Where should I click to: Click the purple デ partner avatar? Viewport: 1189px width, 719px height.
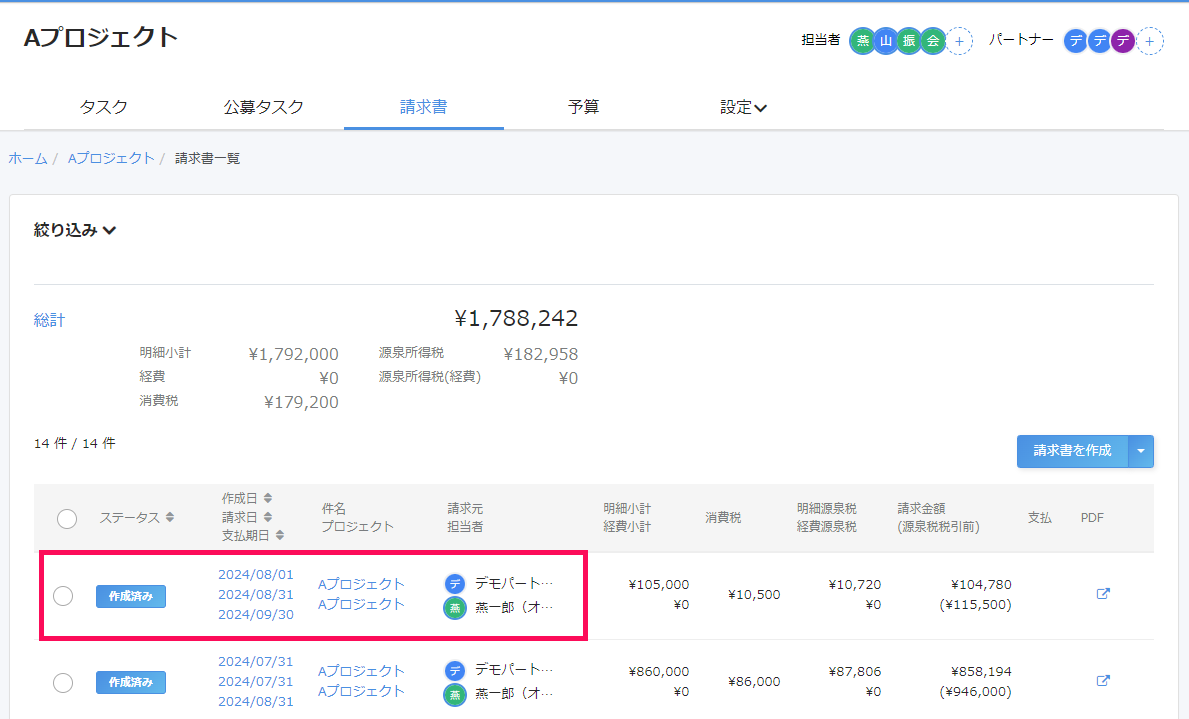pyautogui.click(x=1123, y=41)
